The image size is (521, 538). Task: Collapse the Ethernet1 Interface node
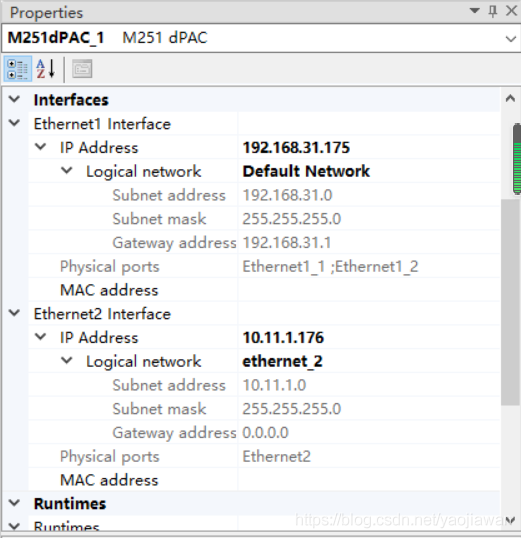click(15, 123)
